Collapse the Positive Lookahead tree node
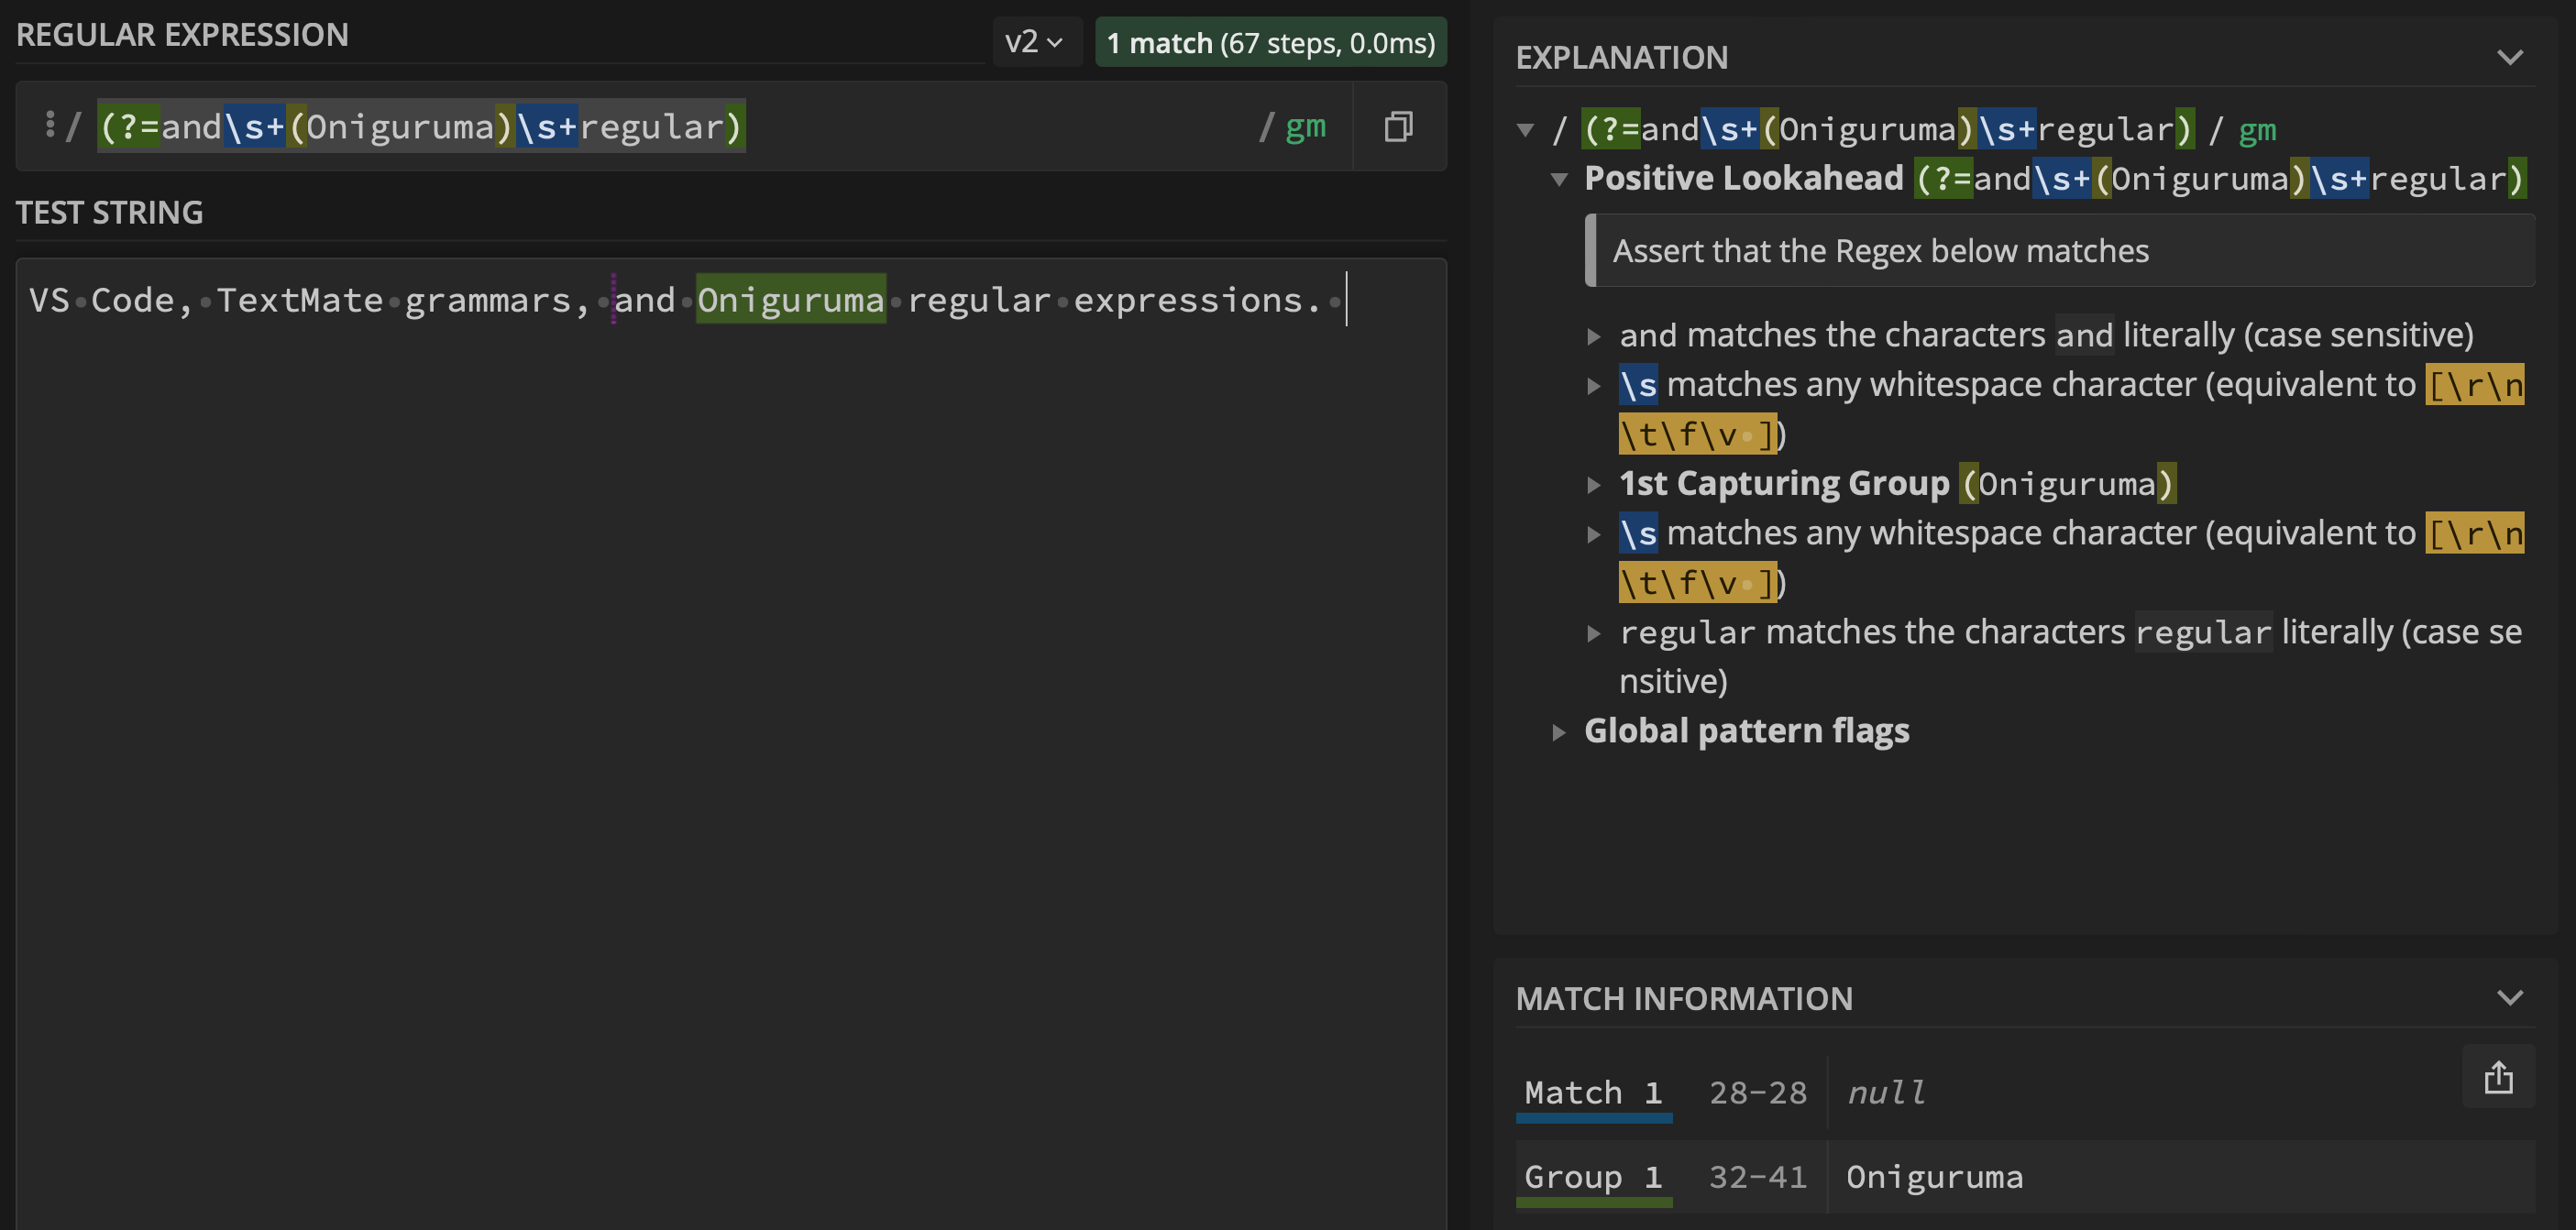The height and width of the screenshot is (1230, 2576). 1558,180
